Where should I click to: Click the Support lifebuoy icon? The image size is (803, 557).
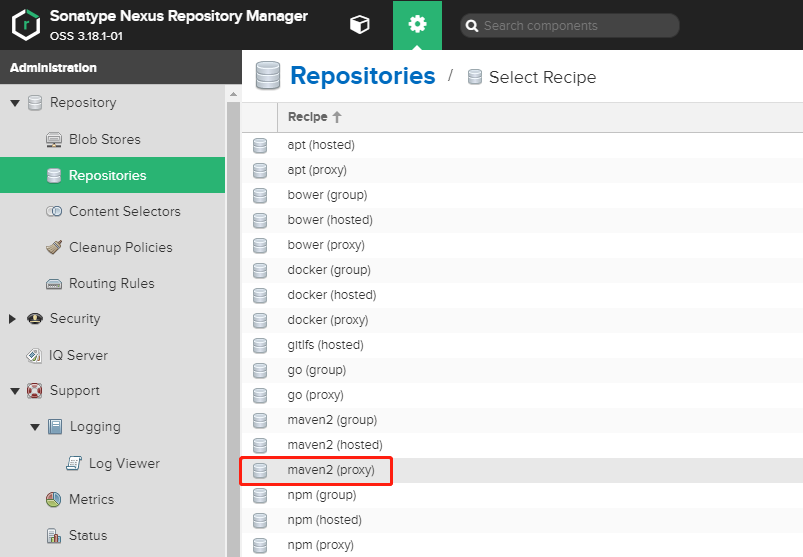click(x=34, y=391)
